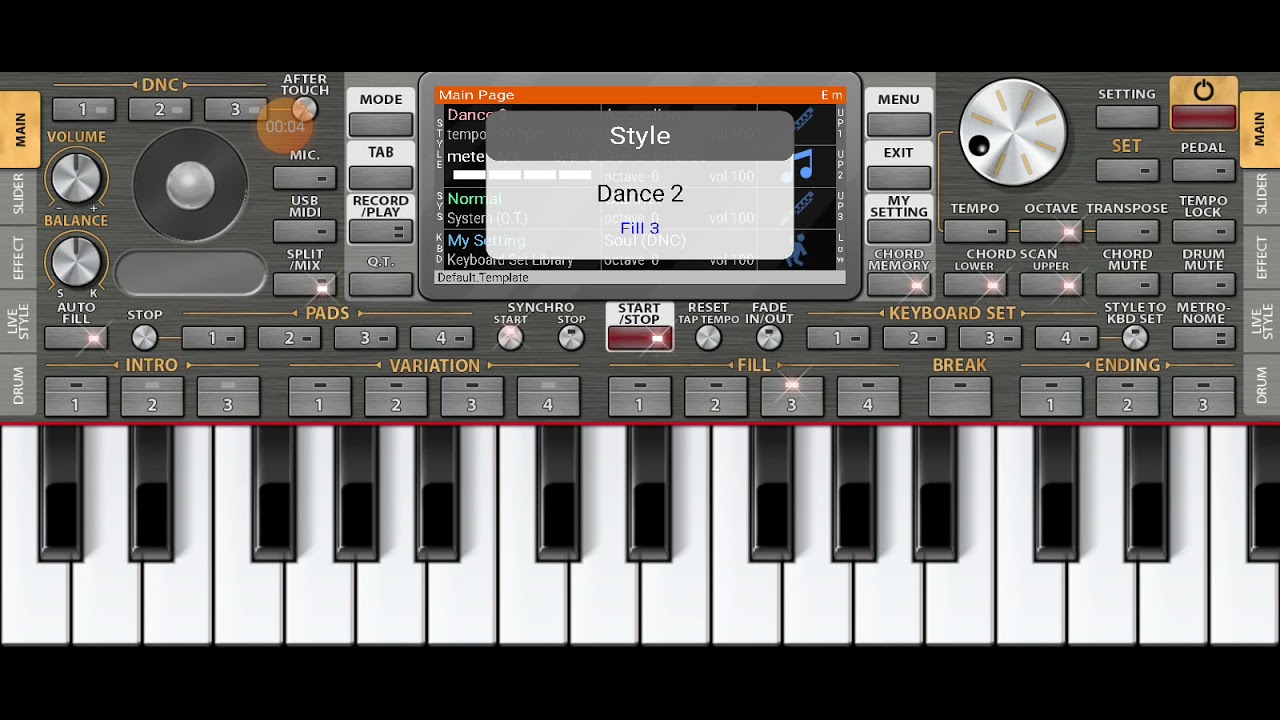Tap the long ribbon bar below joystick
The height and width of the screenshot is (720, 1280).
click(190, 272)
